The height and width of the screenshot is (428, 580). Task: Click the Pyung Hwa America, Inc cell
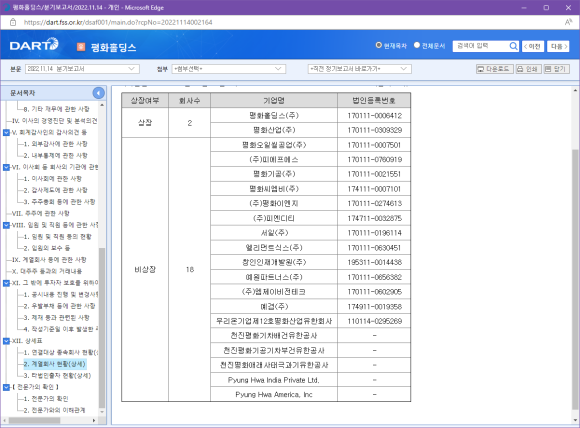274,395
